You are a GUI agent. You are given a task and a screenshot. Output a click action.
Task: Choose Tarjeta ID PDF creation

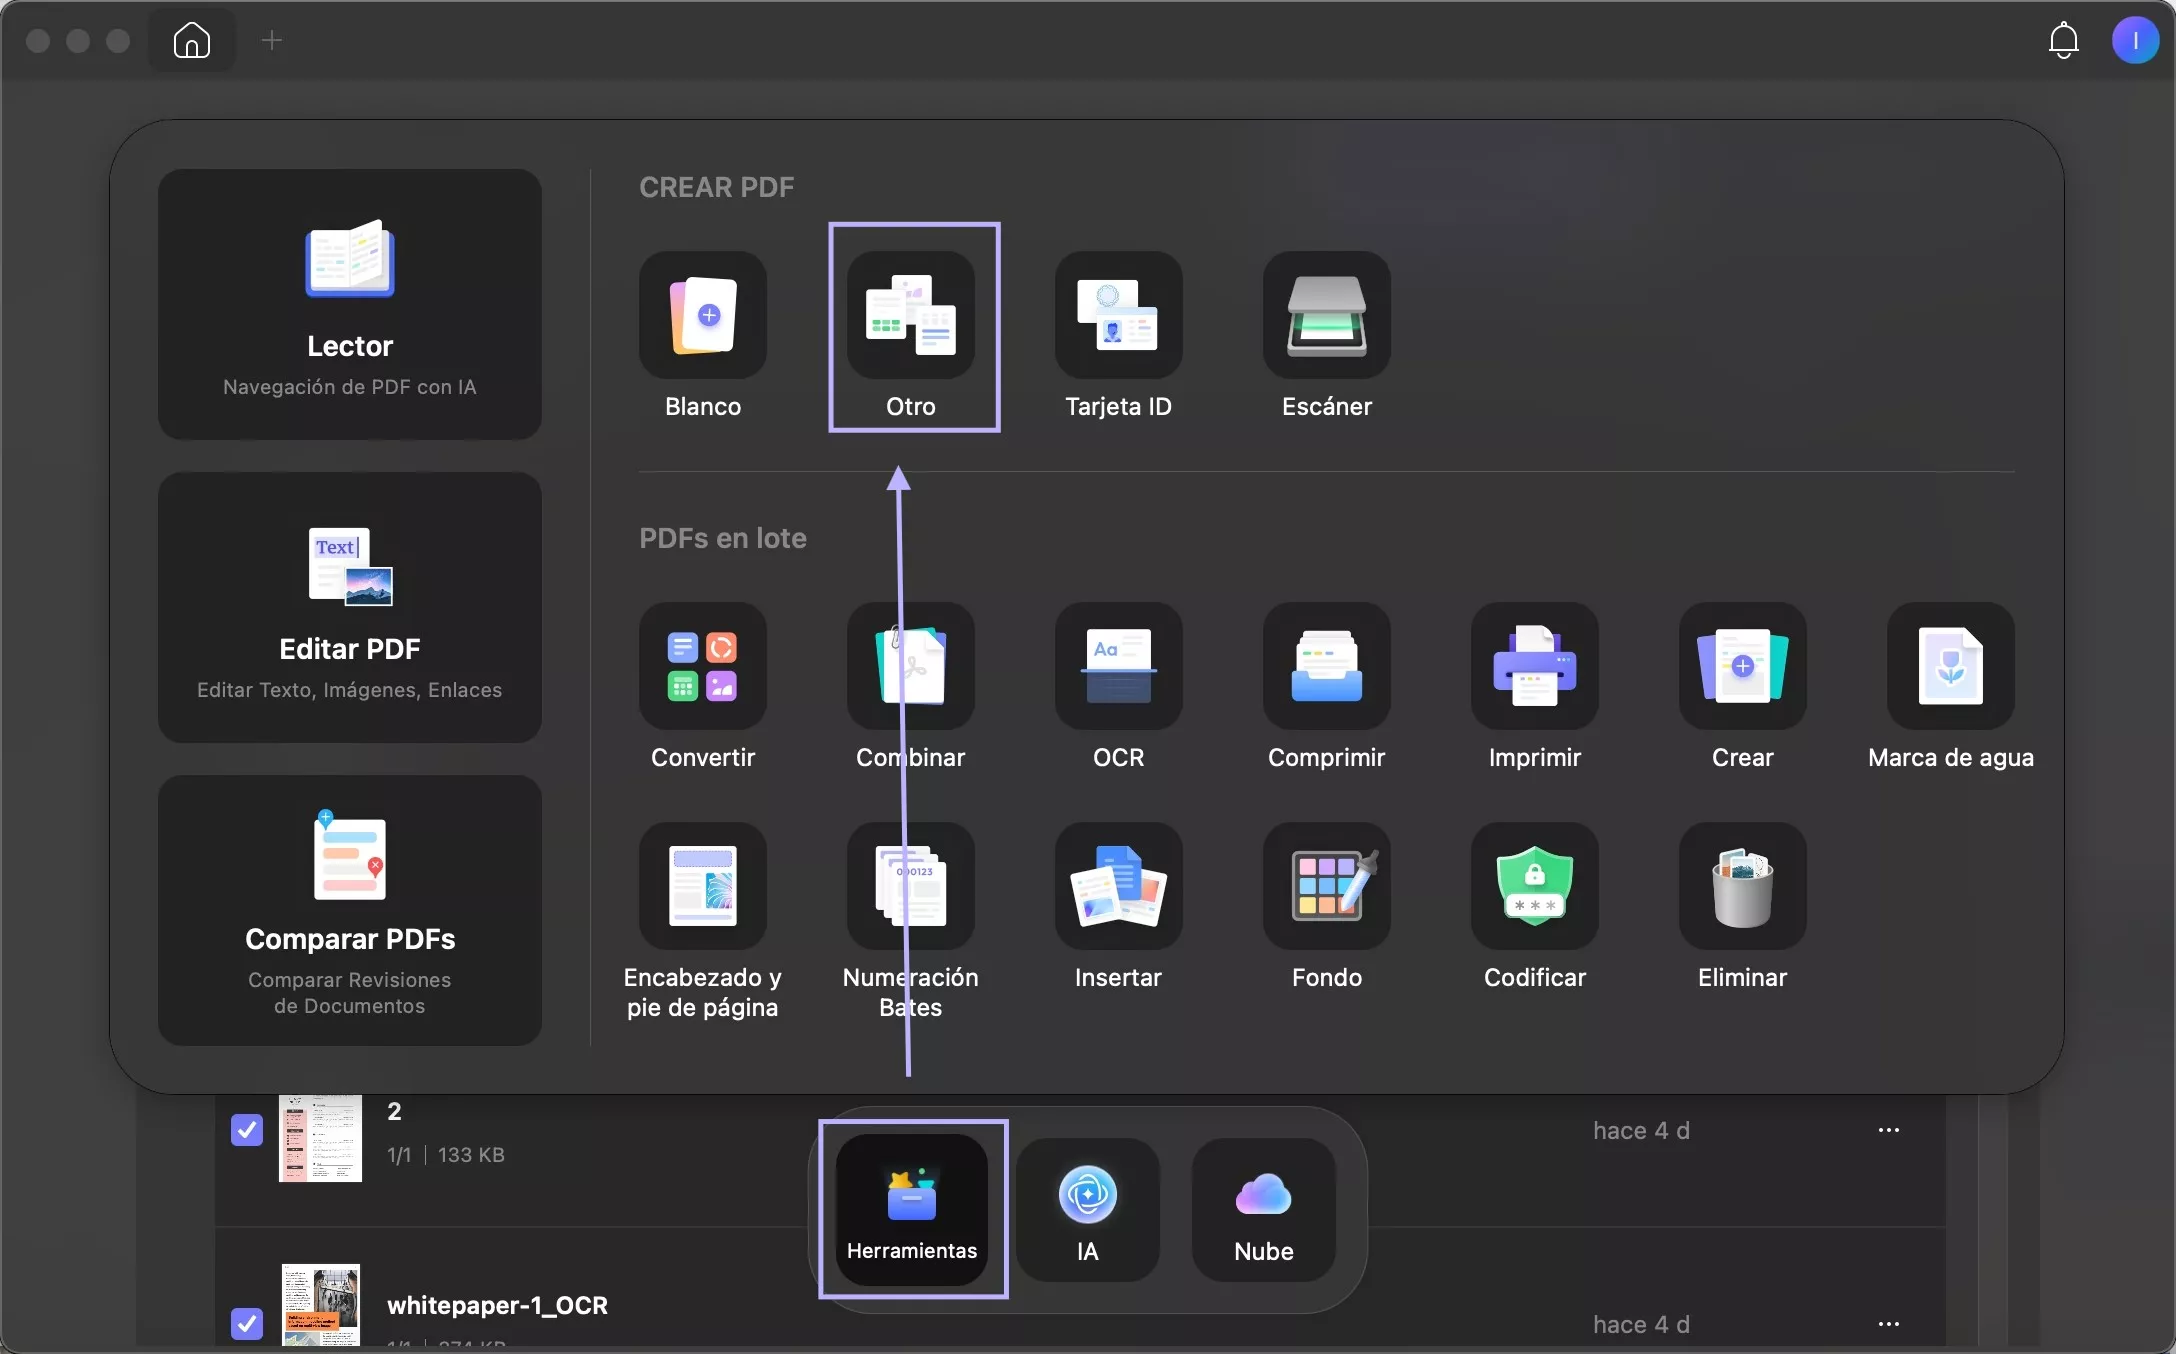[x=1119, y=315]
